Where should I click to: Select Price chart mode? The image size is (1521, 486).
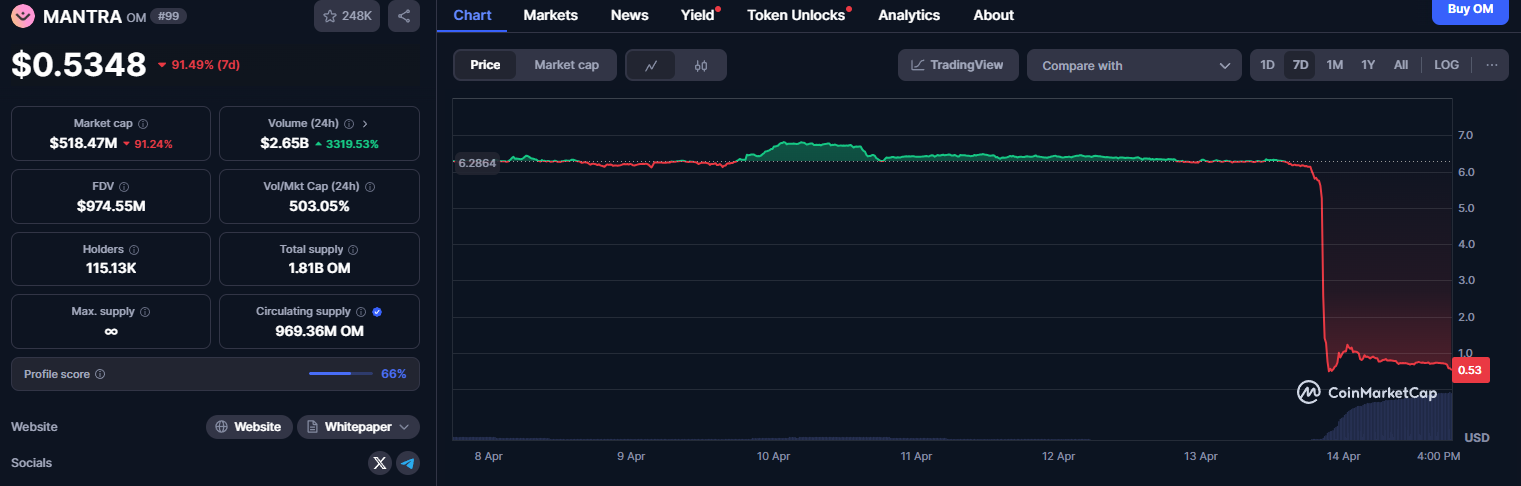pyautogui.click(x=485, y=65)
